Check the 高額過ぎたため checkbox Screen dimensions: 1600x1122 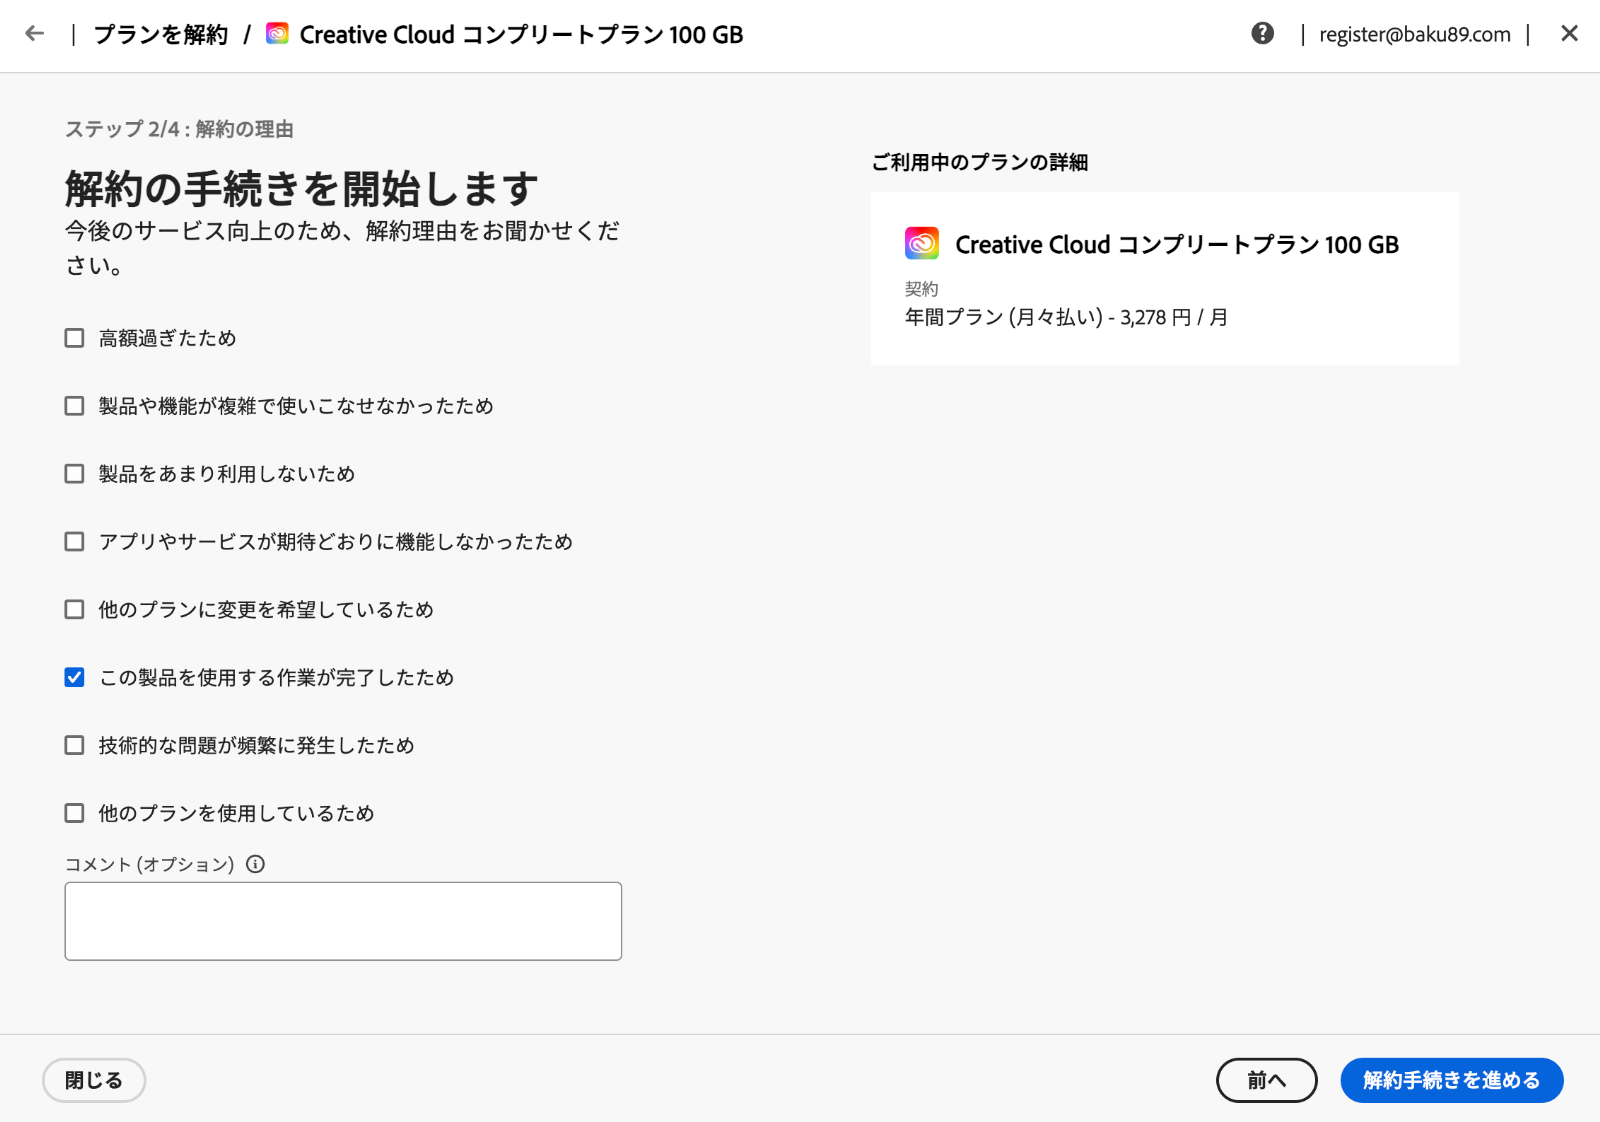click(x=75, y=338)
